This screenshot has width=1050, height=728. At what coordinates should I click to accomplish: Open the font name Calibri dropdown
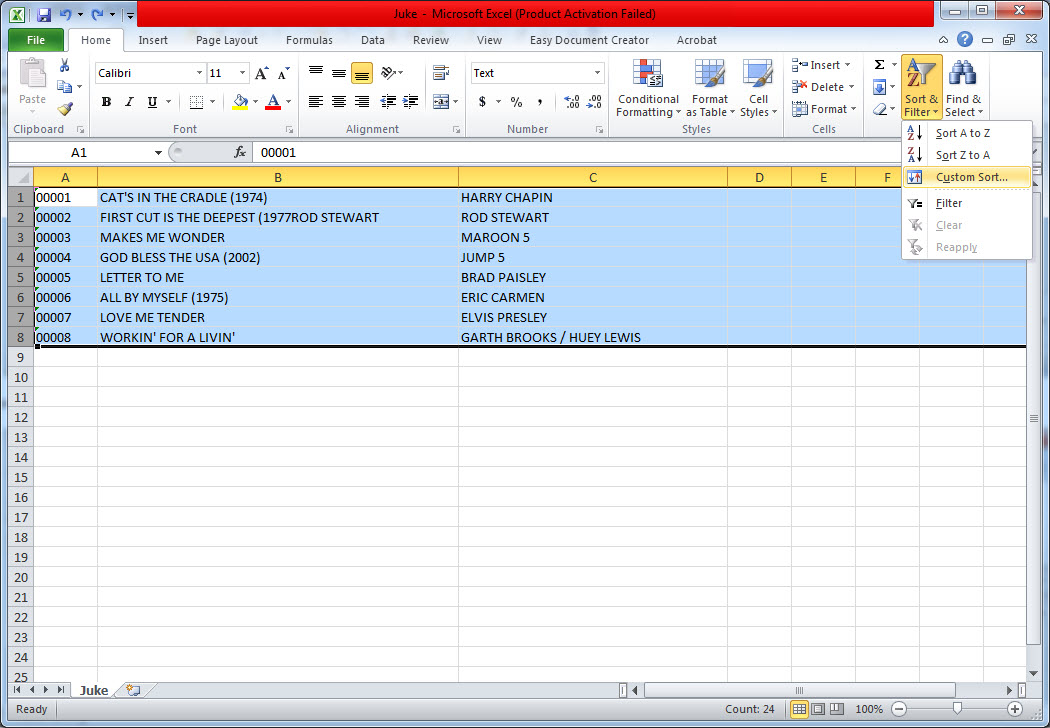(197, 73)
